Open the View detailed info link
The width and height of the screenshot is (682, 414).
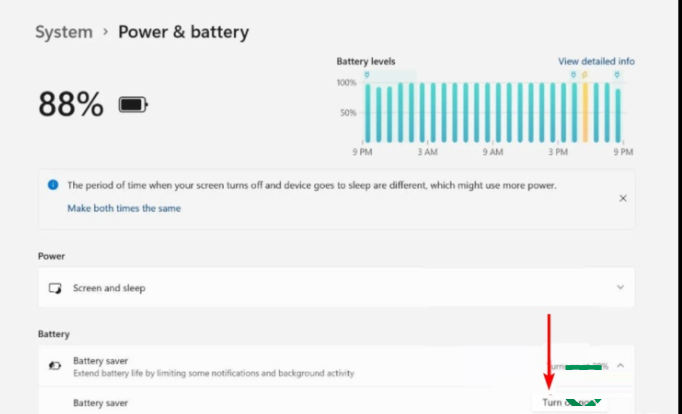click(x=596, y=61)
